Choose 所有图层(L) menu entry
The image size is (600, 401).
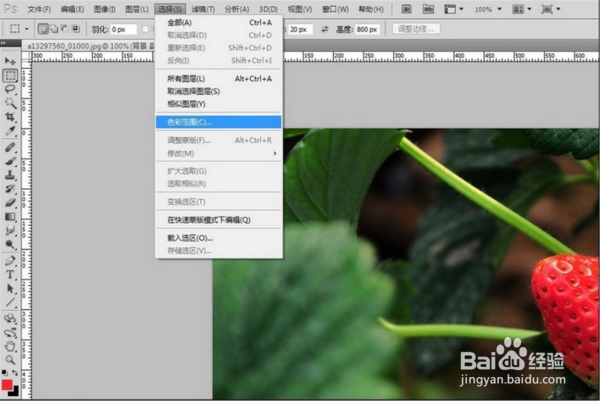pos(219,78)
